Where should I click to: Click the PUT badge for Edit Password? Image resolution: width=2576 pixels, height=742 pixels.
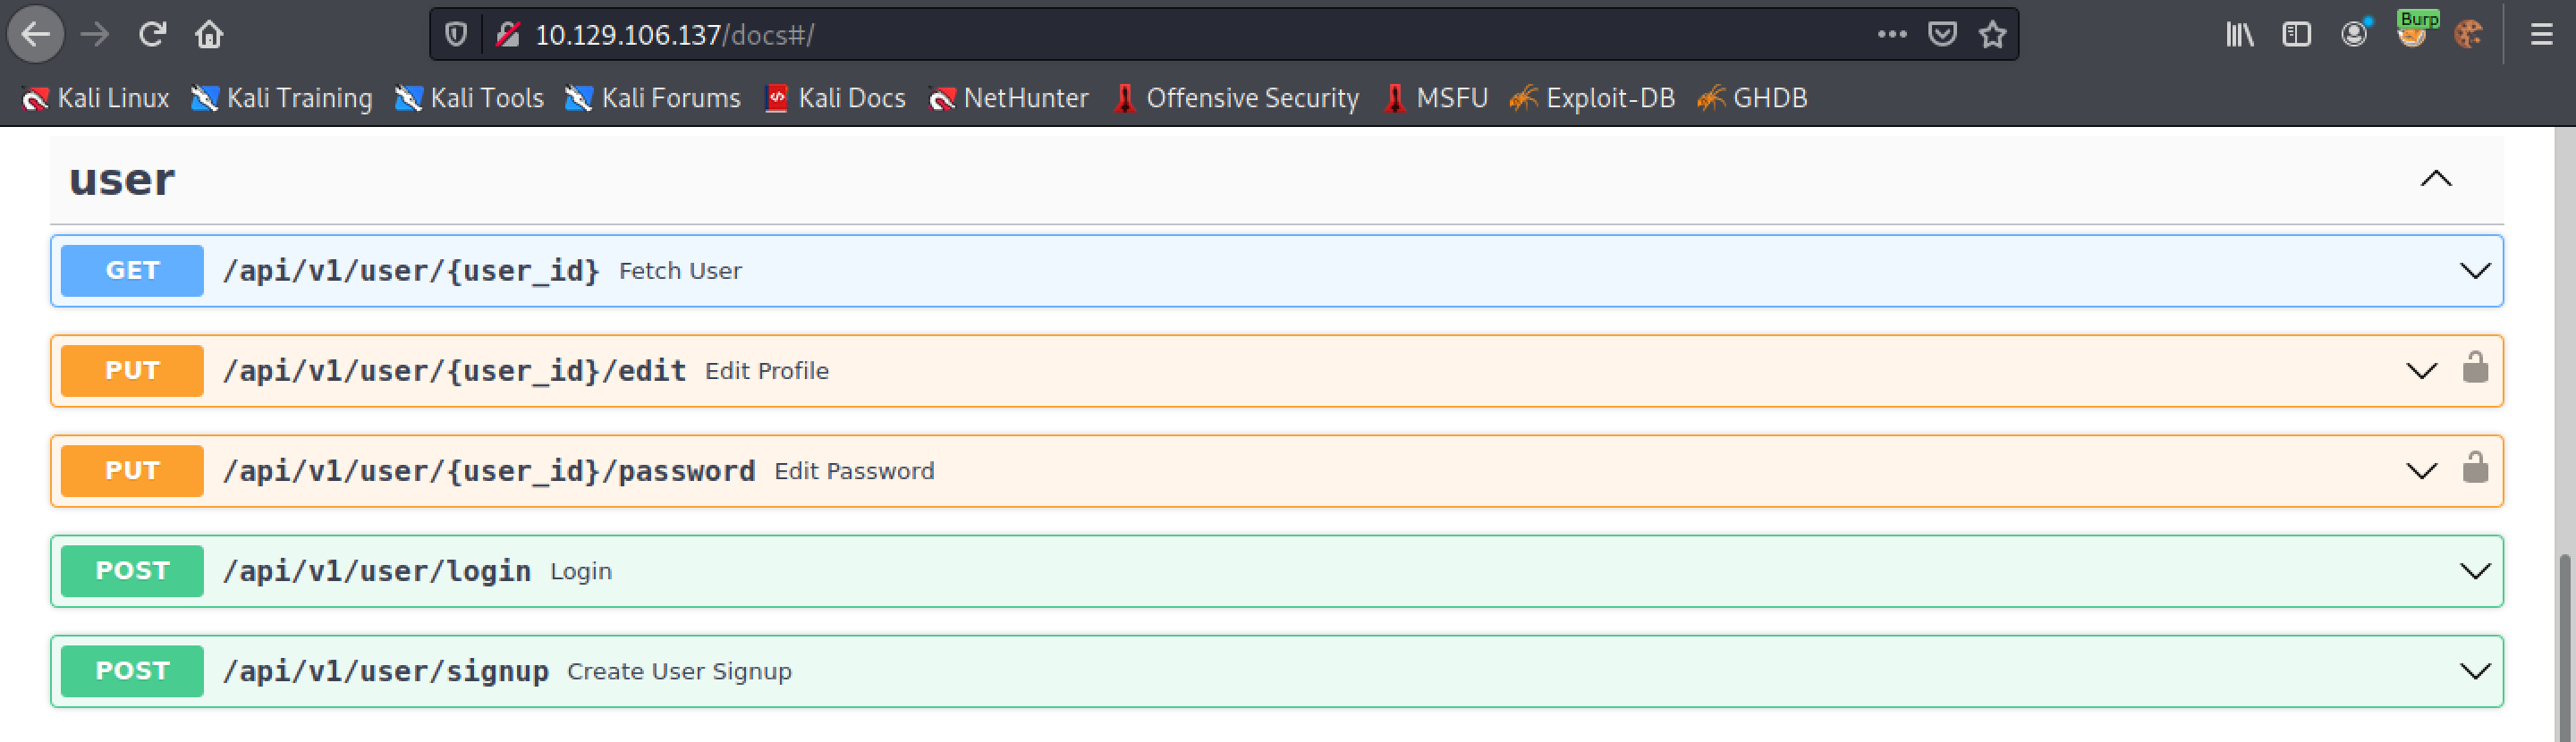(x=132, y=471)
